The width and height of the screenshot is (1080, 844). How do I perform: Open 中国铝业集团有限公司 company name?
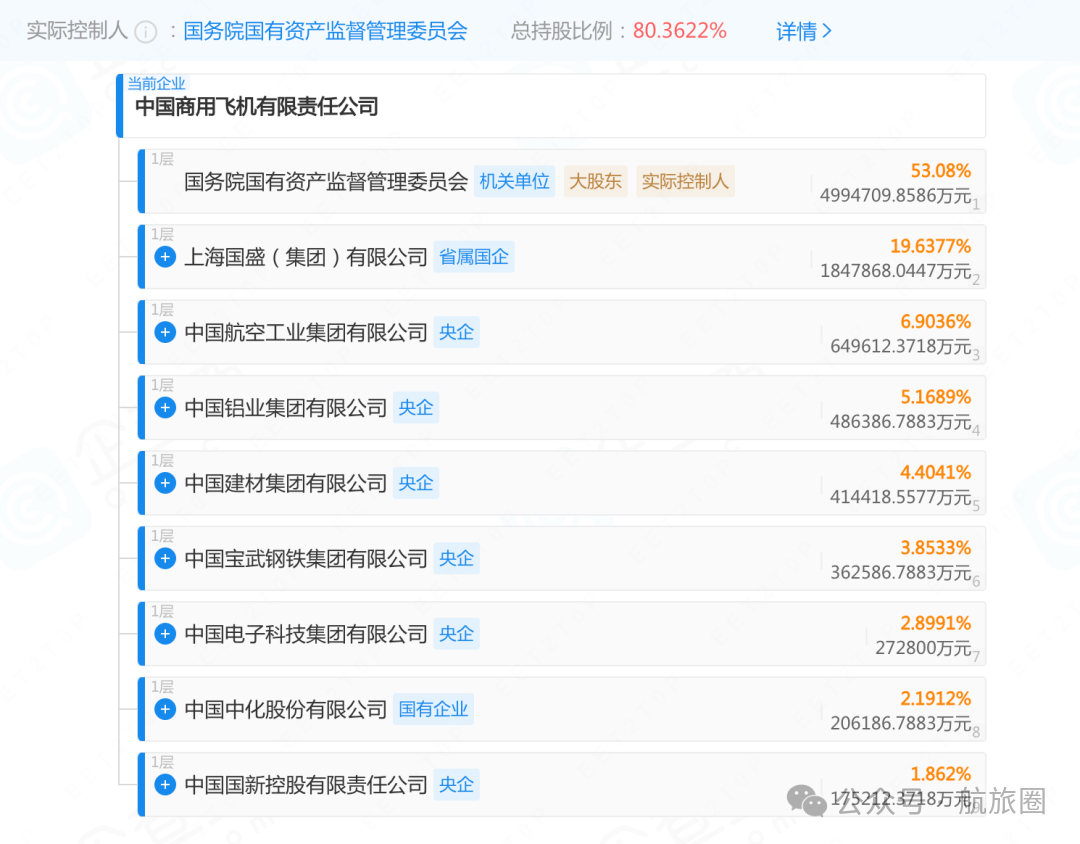pos(286,408)
